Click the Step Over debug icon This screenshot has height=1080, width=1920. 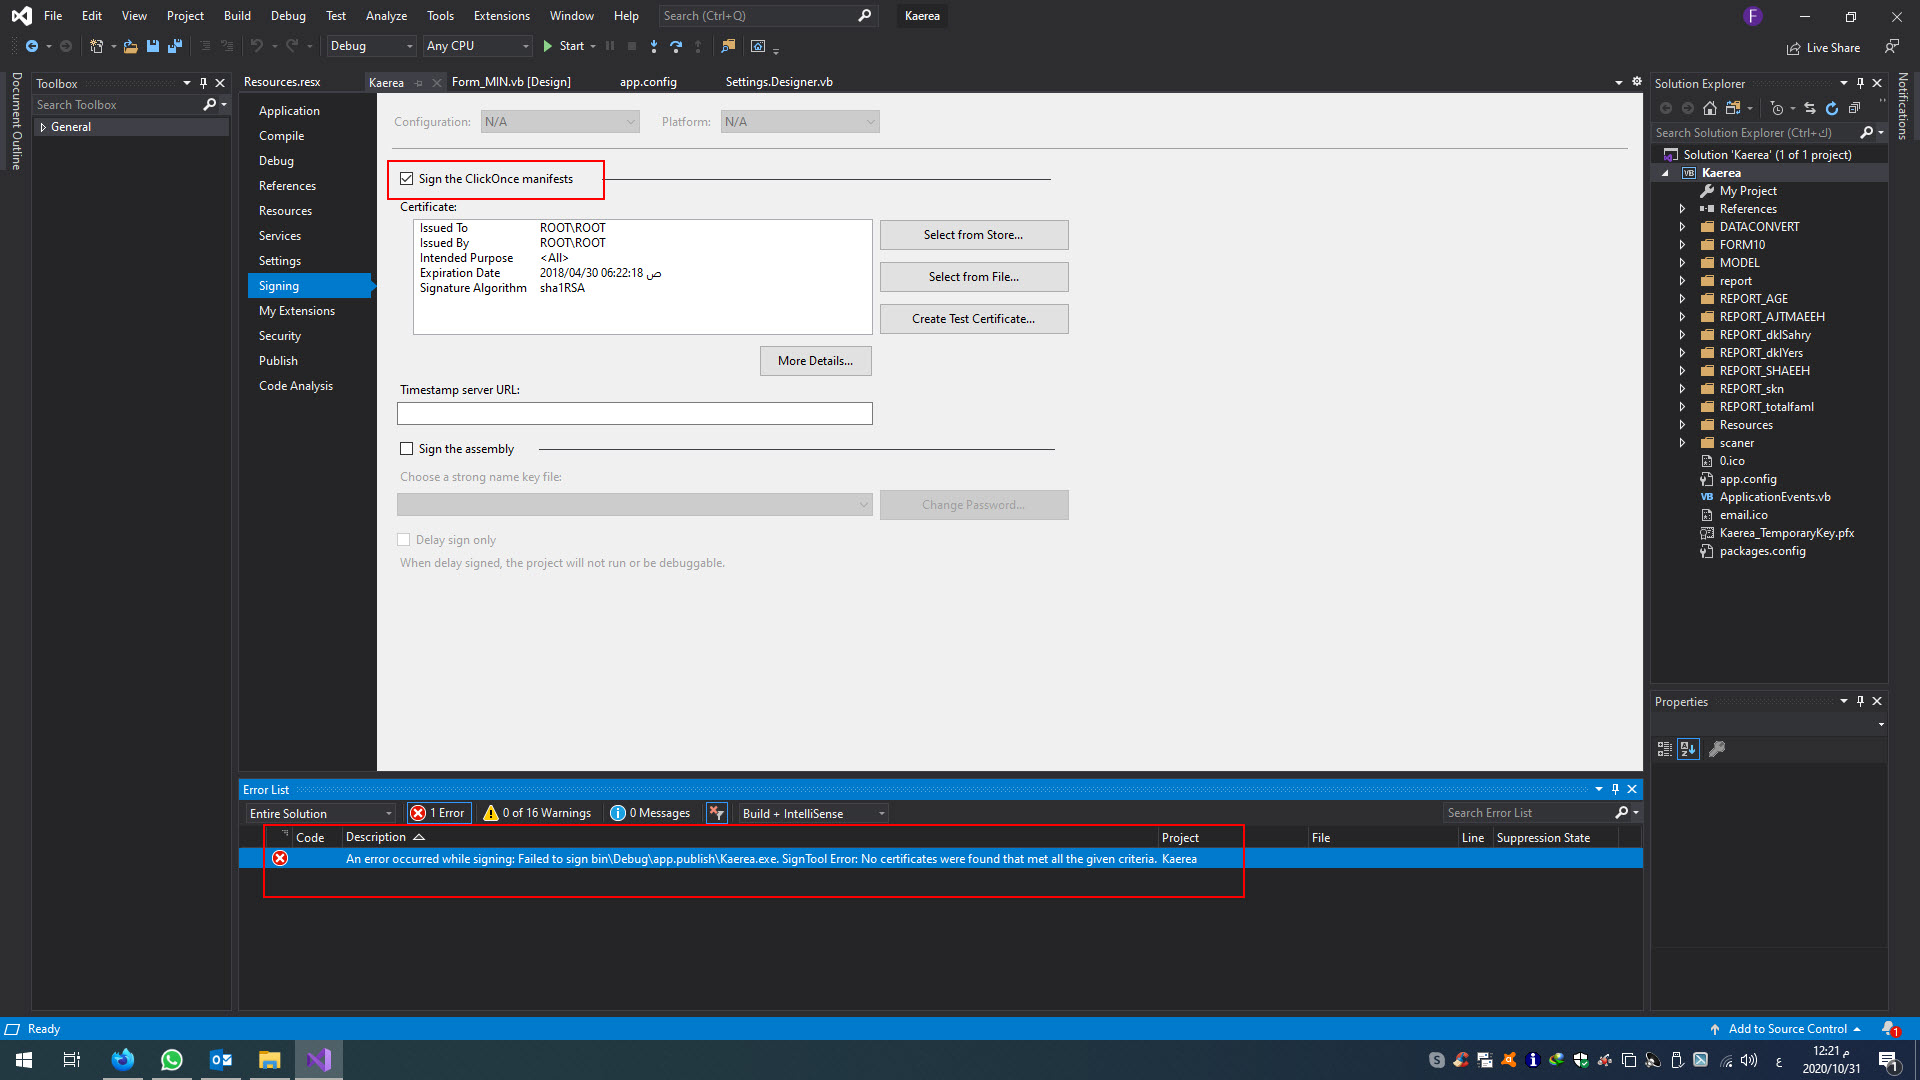pyautogui.click(x=676, y=46)
